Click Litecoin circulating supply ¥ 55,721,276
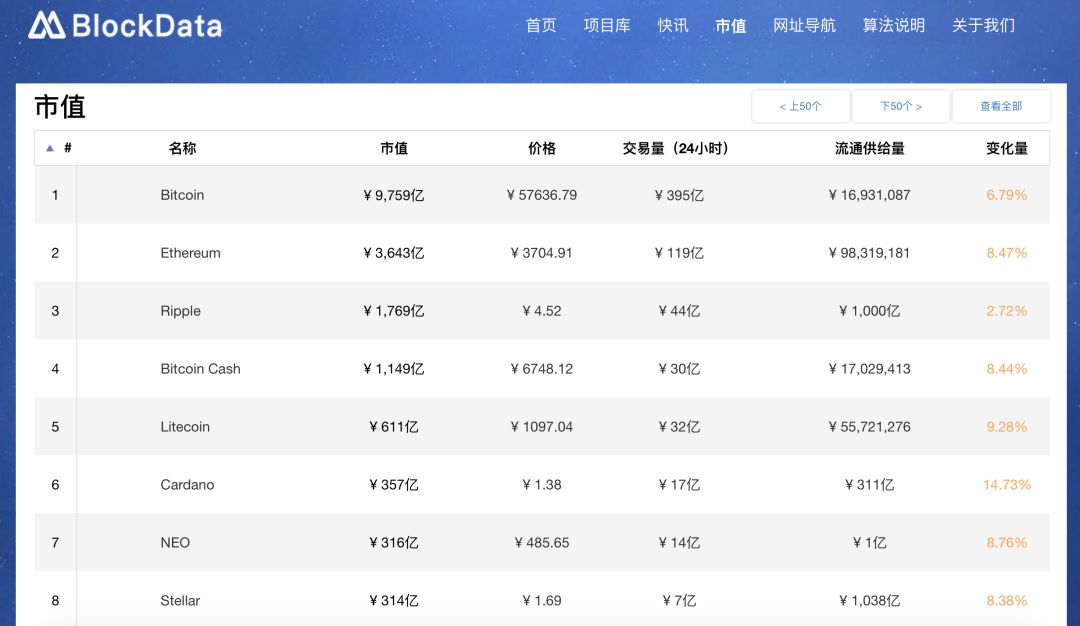This screenshot has height=626, width=1080. [x=869, y=426]
